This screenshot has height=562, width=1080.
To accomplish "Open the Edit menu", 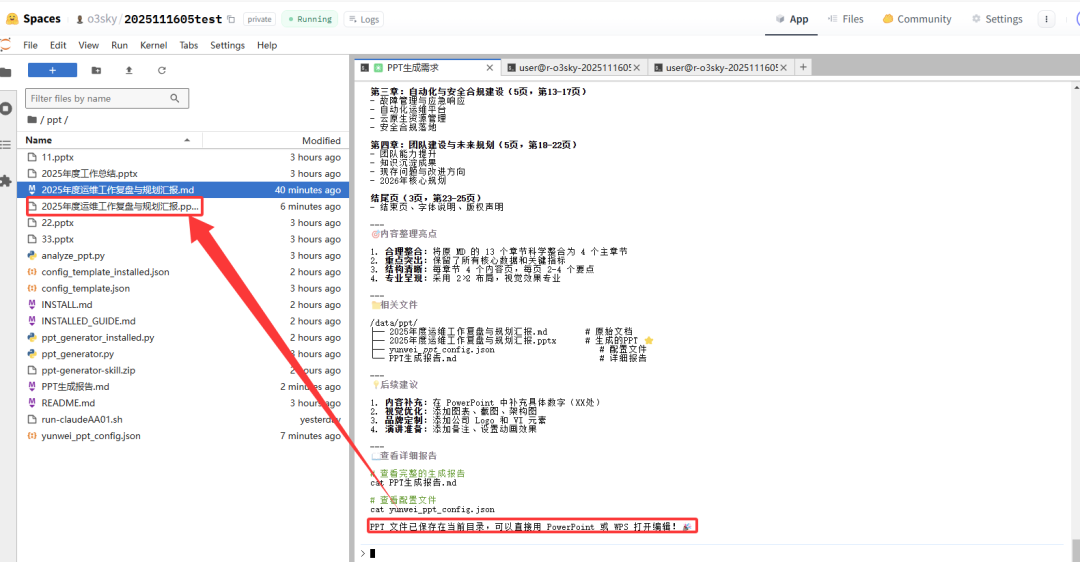I will pyautogui.click(x=58, y=45).
